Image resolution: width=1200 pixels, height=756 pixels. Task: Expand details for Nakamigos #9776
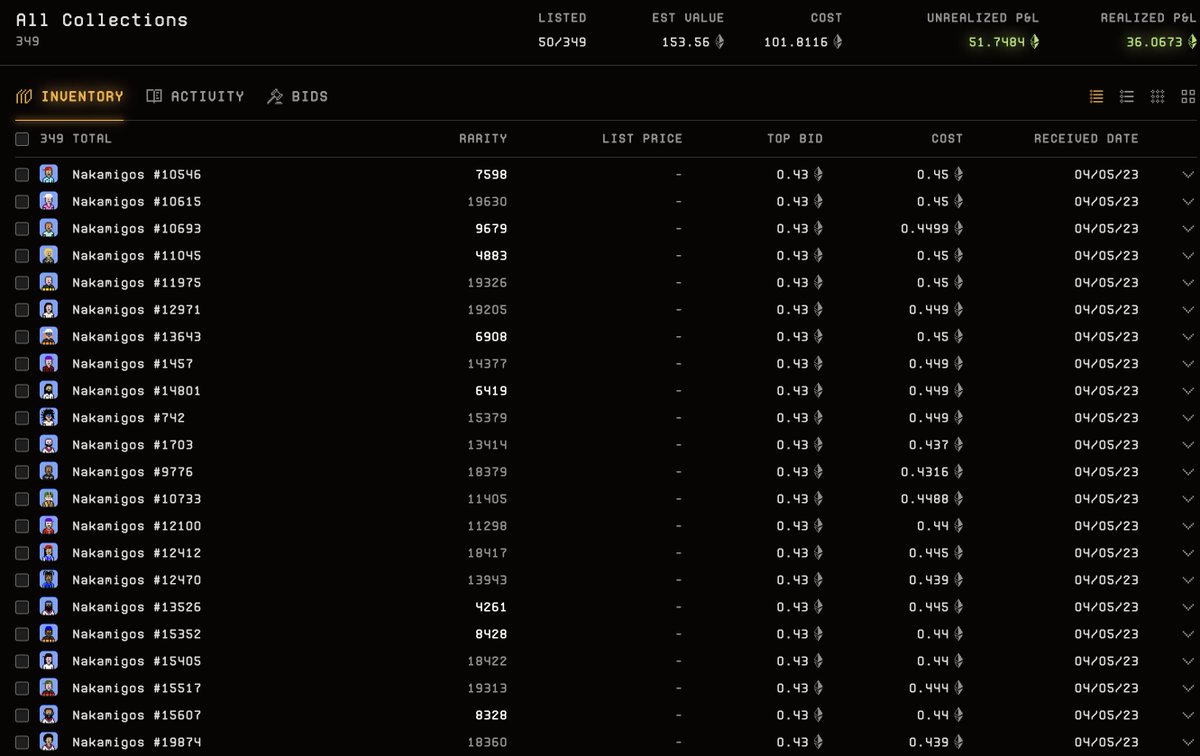(x=1188, y=471)
